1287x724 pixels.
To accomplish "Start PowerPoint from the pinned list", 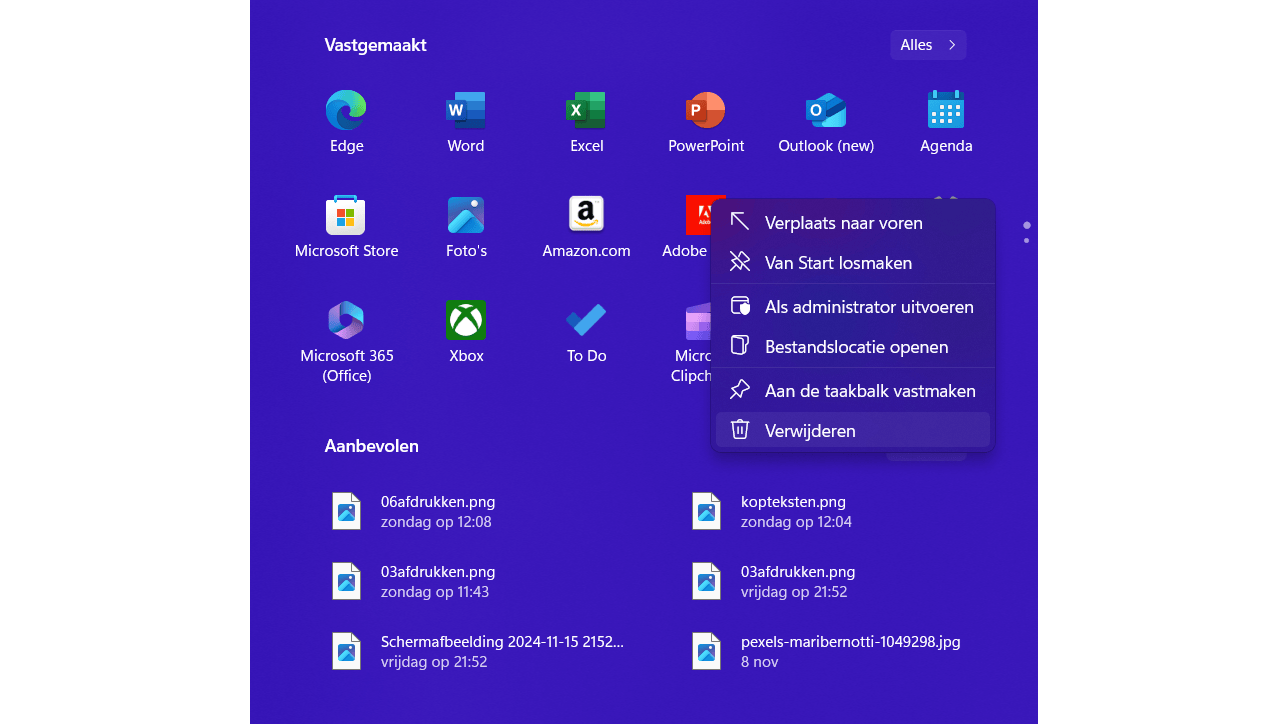I will point(706,122).
